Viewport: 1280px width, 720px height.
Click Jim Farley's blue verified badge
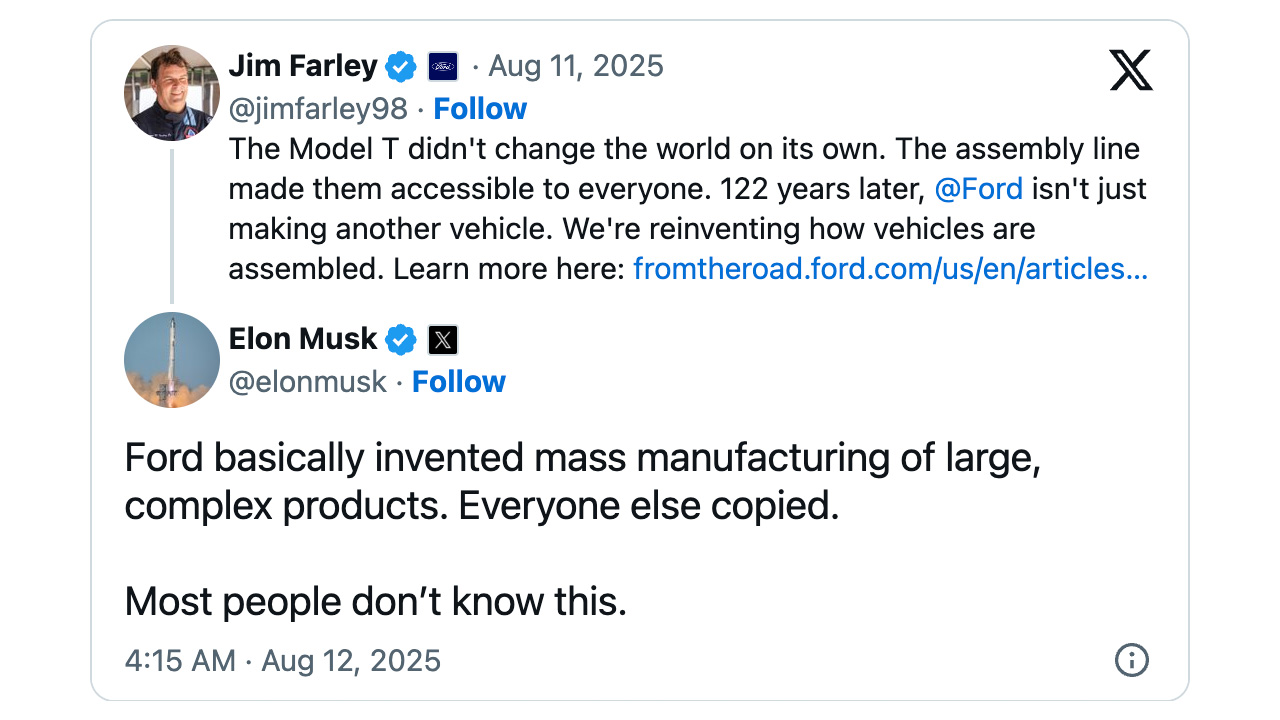point(401,67)
